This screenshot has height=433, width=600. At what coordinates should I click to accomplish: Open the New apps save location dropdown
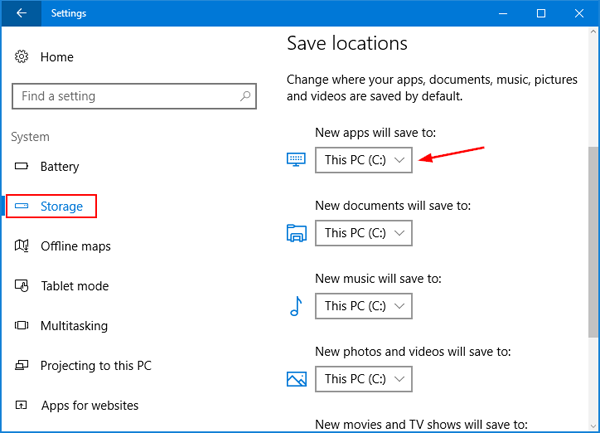(x=363, y=160)
